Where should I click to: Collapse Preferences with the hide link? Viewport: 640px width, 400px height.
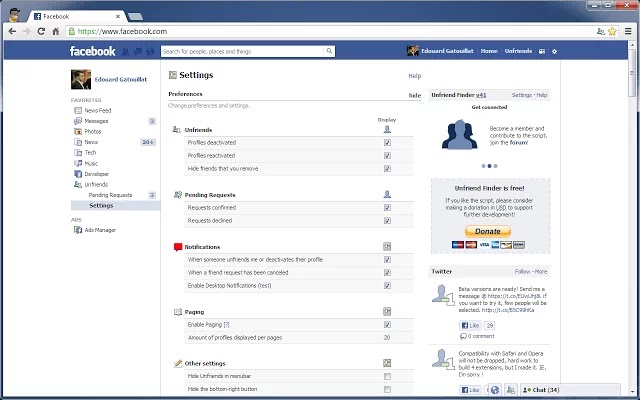coord(415,95)
